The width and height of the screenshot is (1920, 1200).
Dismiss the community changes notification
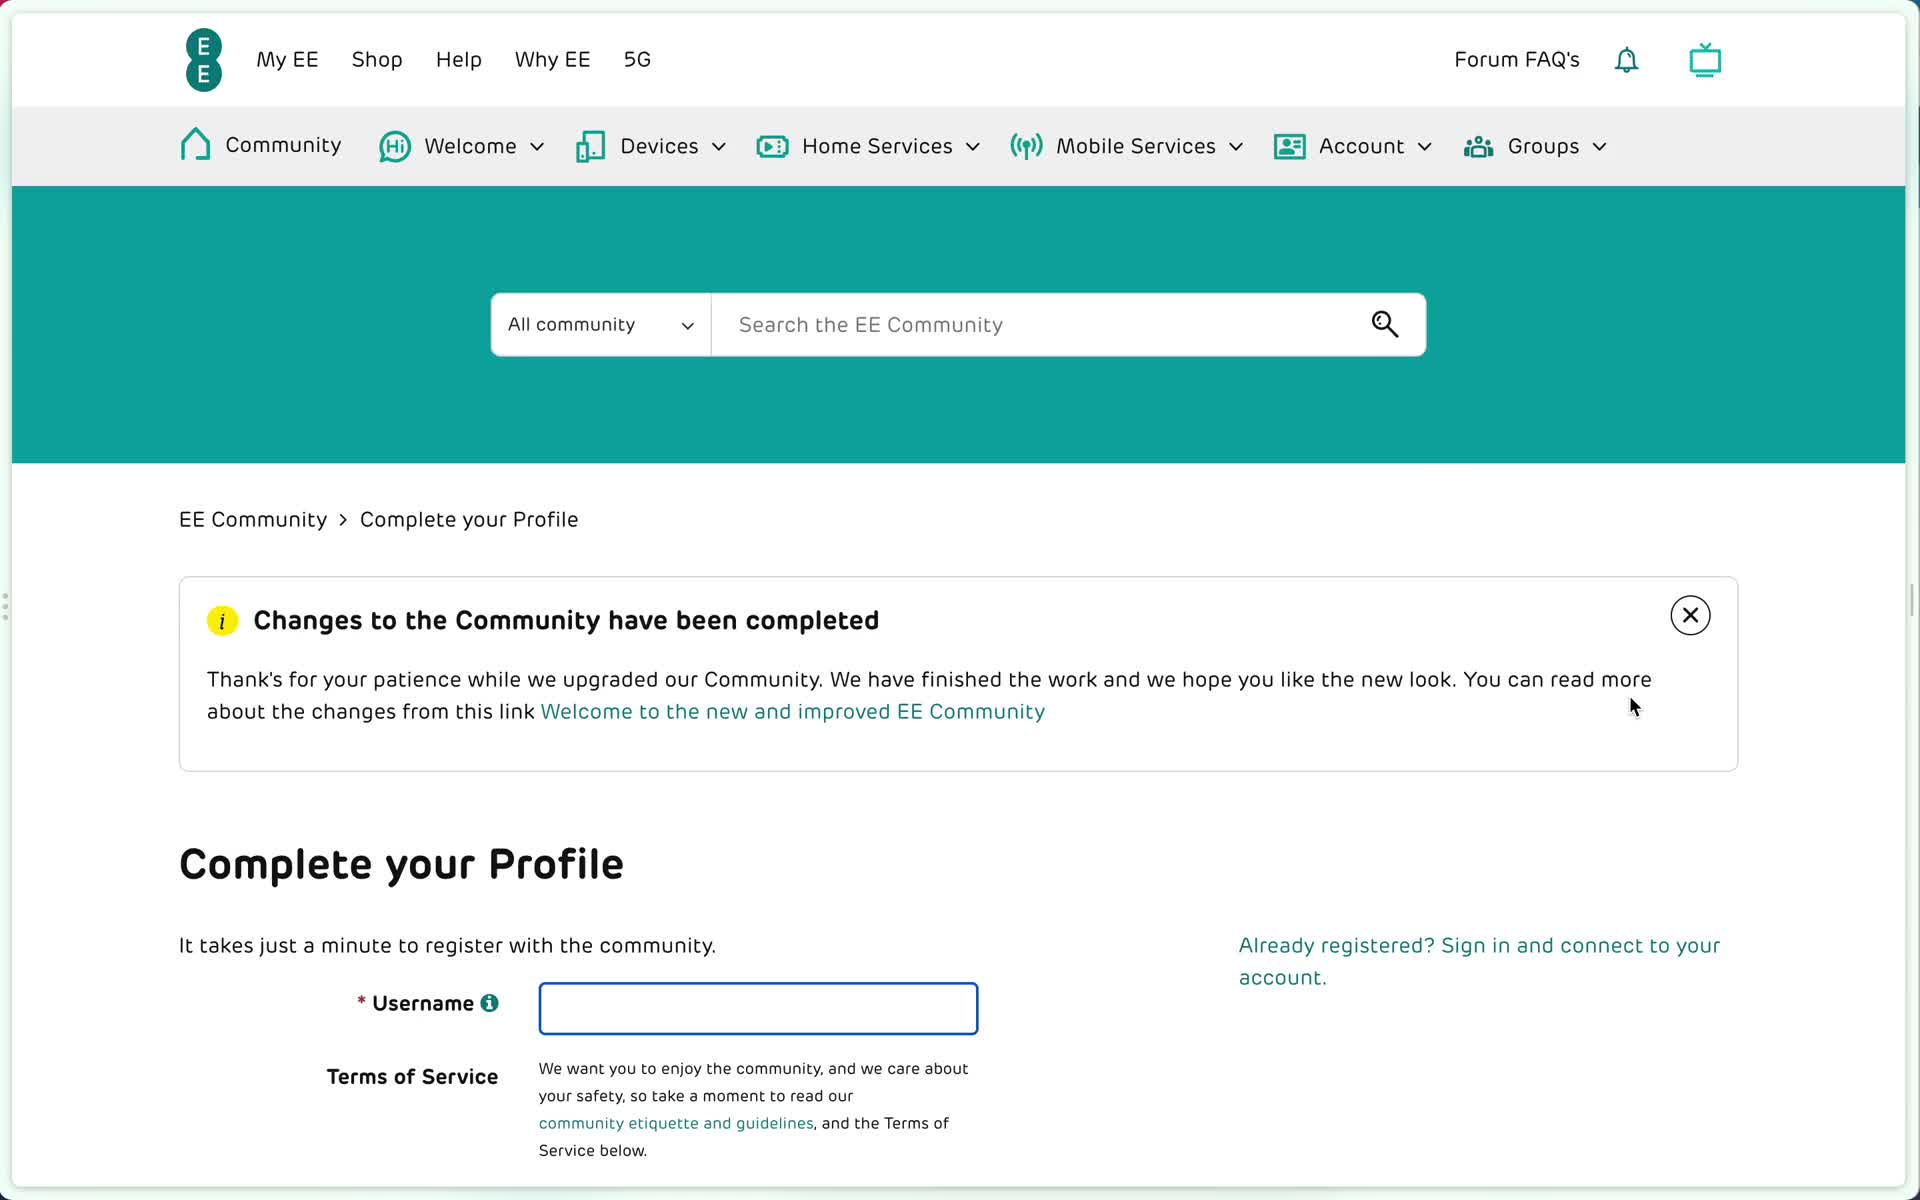(1691, 615)
